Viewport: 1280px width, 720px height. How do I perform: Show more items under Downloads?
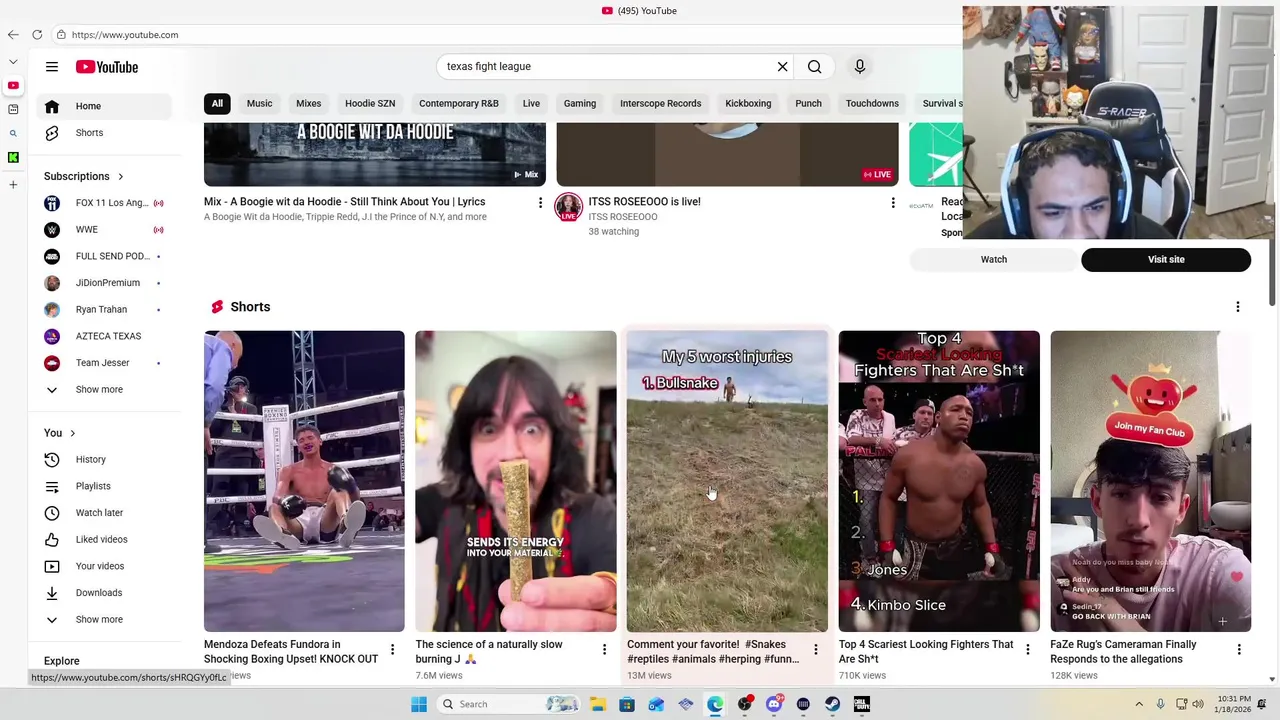[99, 620]
